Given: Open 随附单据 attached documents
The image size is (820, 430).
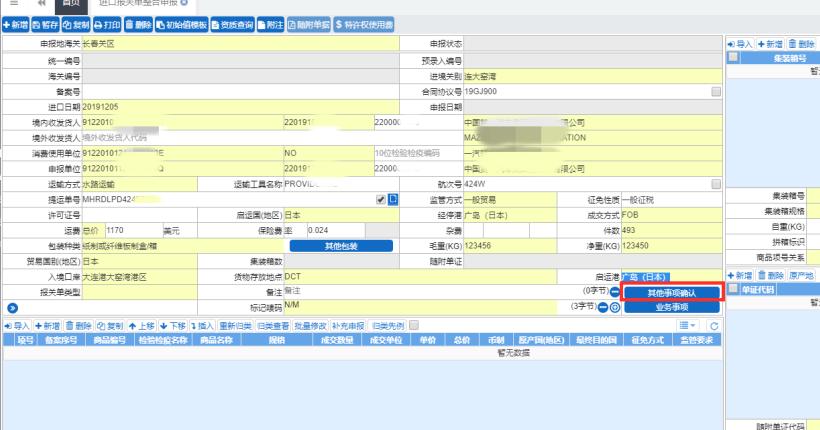Looking at the screenshot, I should tap(309, 25).
